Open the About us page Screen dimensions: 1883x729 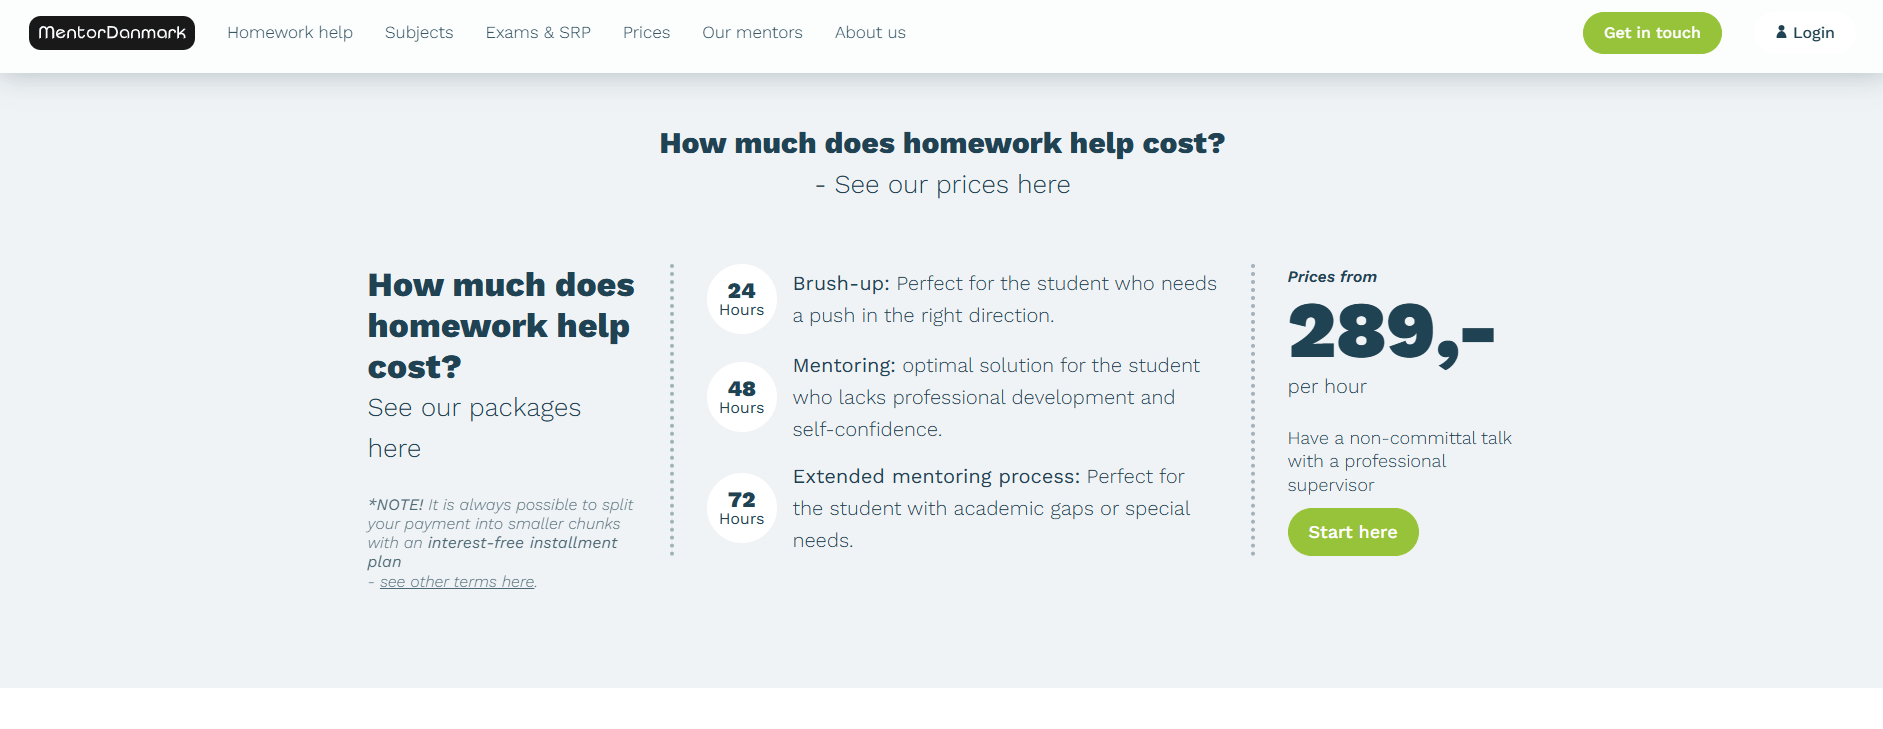870,33
